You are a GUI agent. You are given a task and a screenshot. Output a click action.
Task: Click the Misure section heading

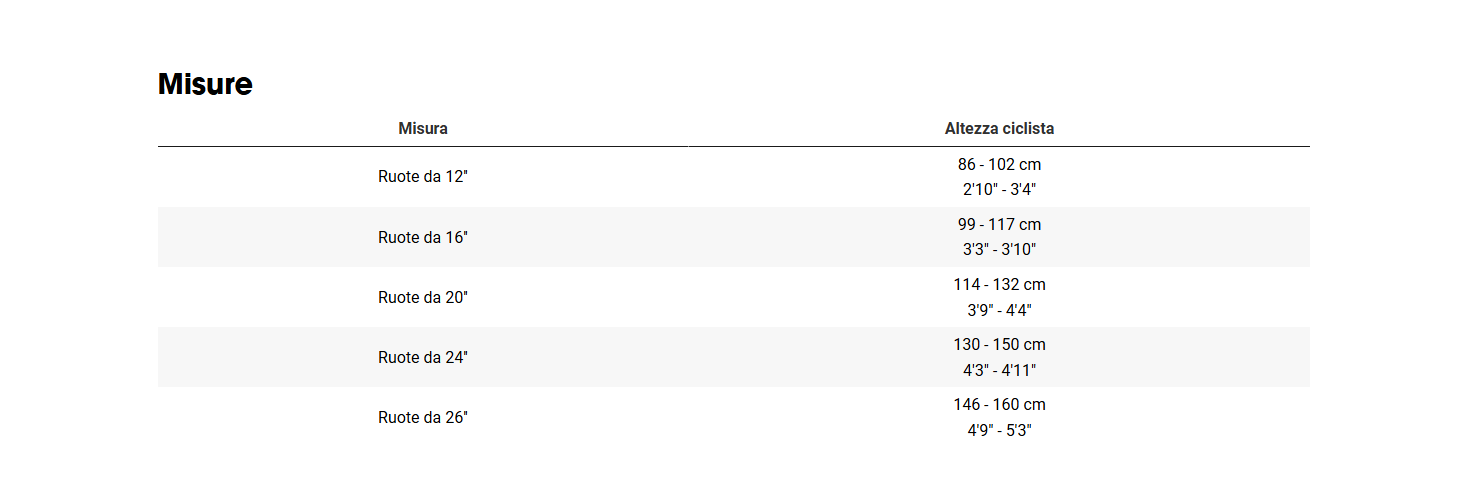point(205,85)
